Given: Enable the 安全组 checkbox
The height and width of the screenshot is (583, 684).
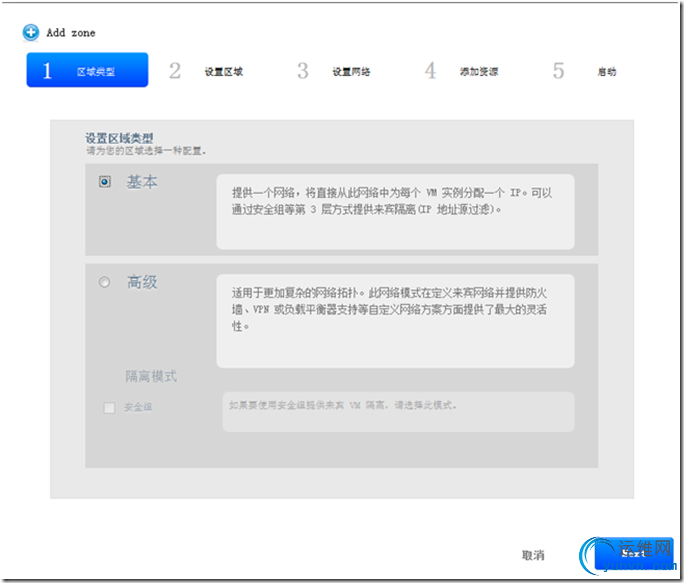Looking at the screenshot, I should [x=109, y=407].
